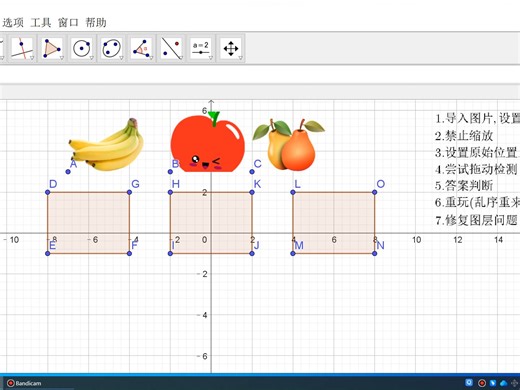Select point H on the middle rectangle
This screenshot has height=390, width=520.
coord(170,192)
